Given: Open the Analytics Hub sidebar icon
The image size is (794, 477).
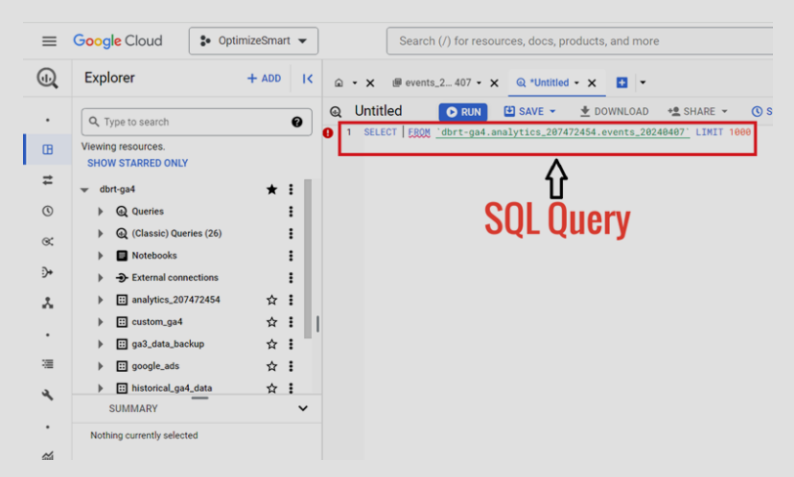Looking at the screenshot, I should pyautogui.click(x=48, y=242).
